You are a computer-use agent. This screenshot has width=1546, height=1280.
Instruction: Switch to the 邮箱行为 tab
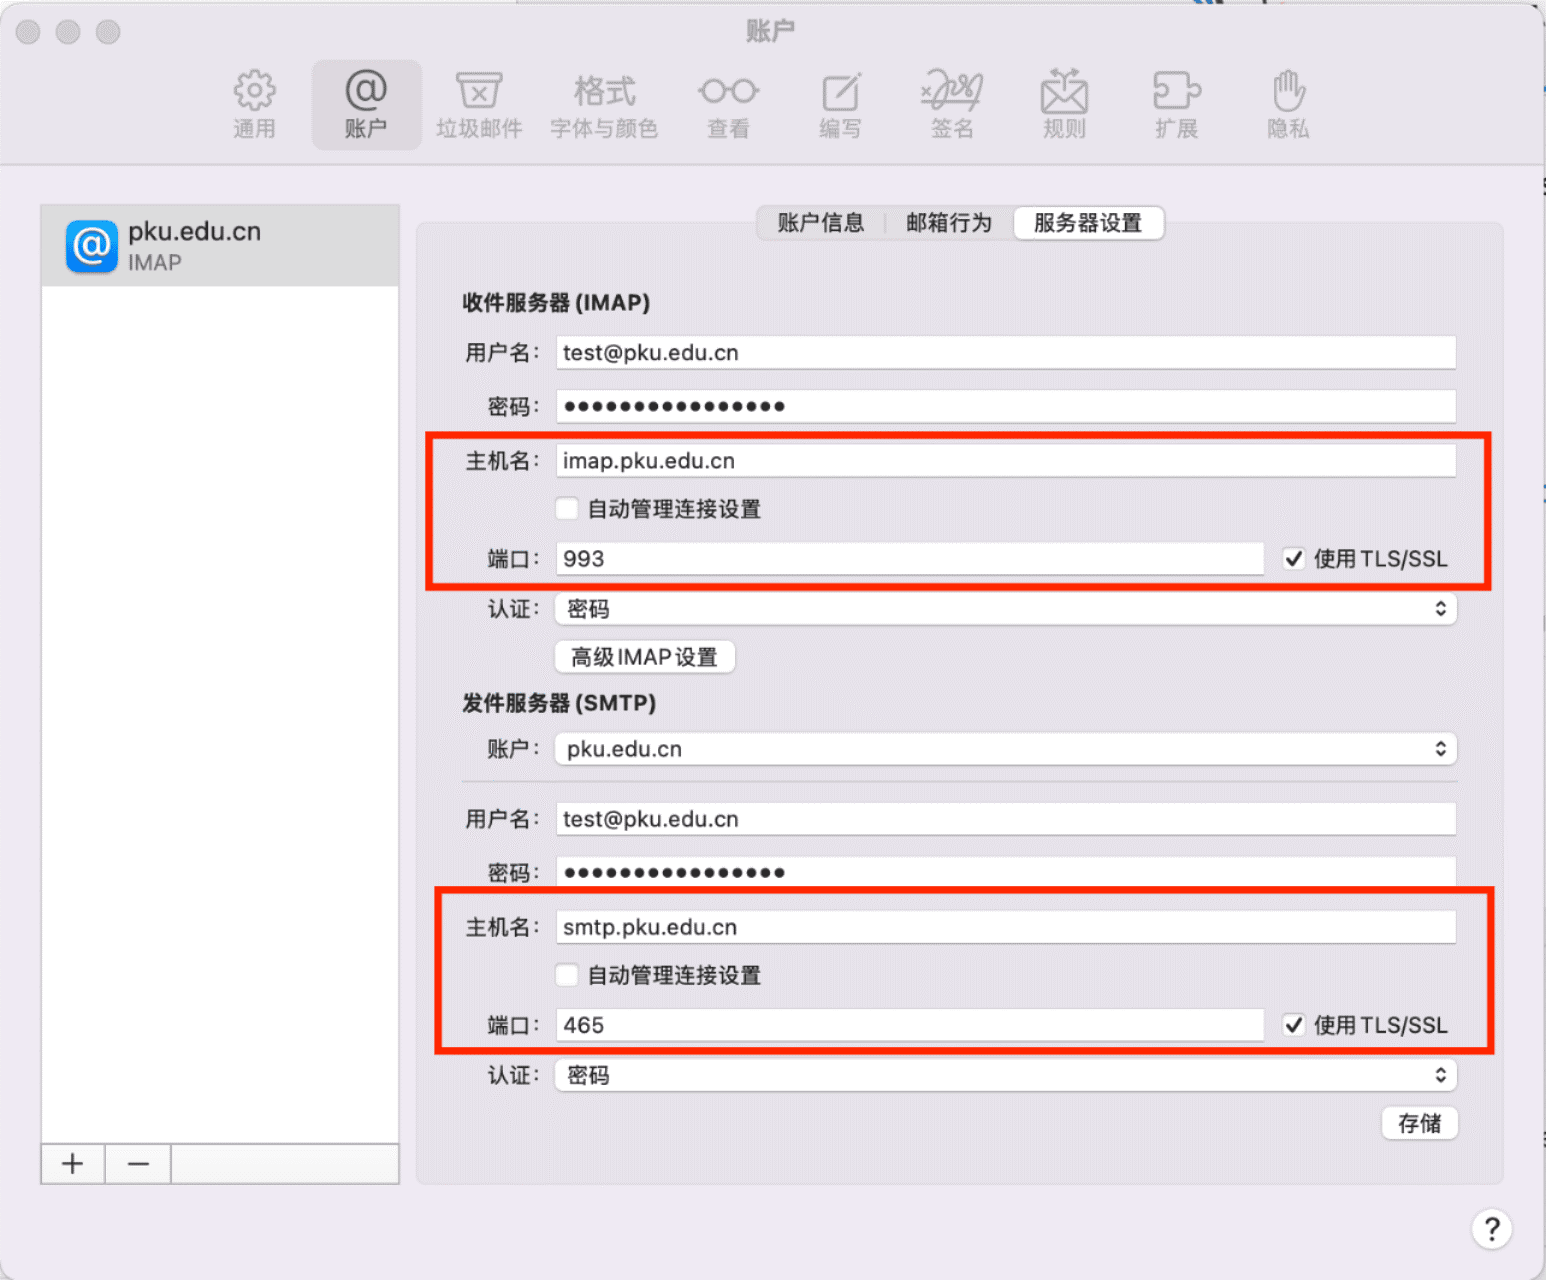point(949,223)
